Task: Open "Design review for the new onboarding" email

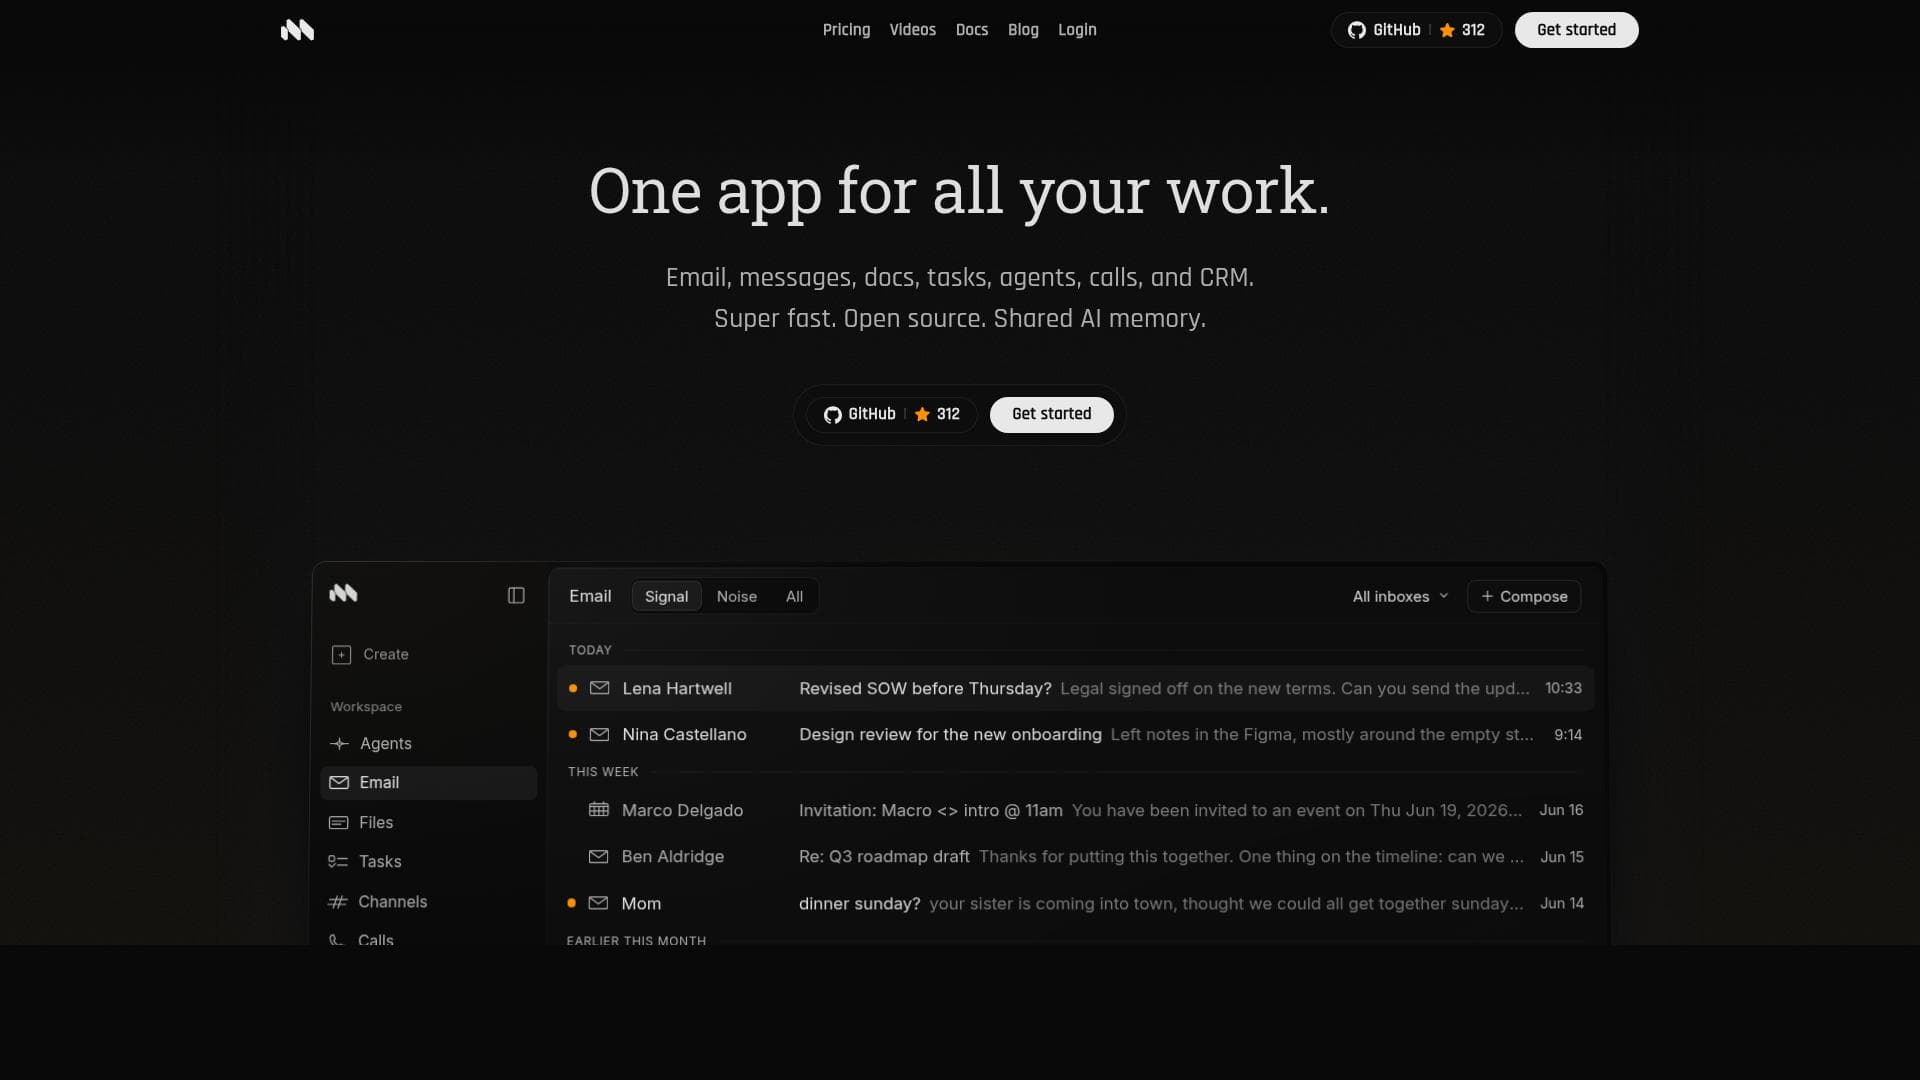Action: pos(950,735)
